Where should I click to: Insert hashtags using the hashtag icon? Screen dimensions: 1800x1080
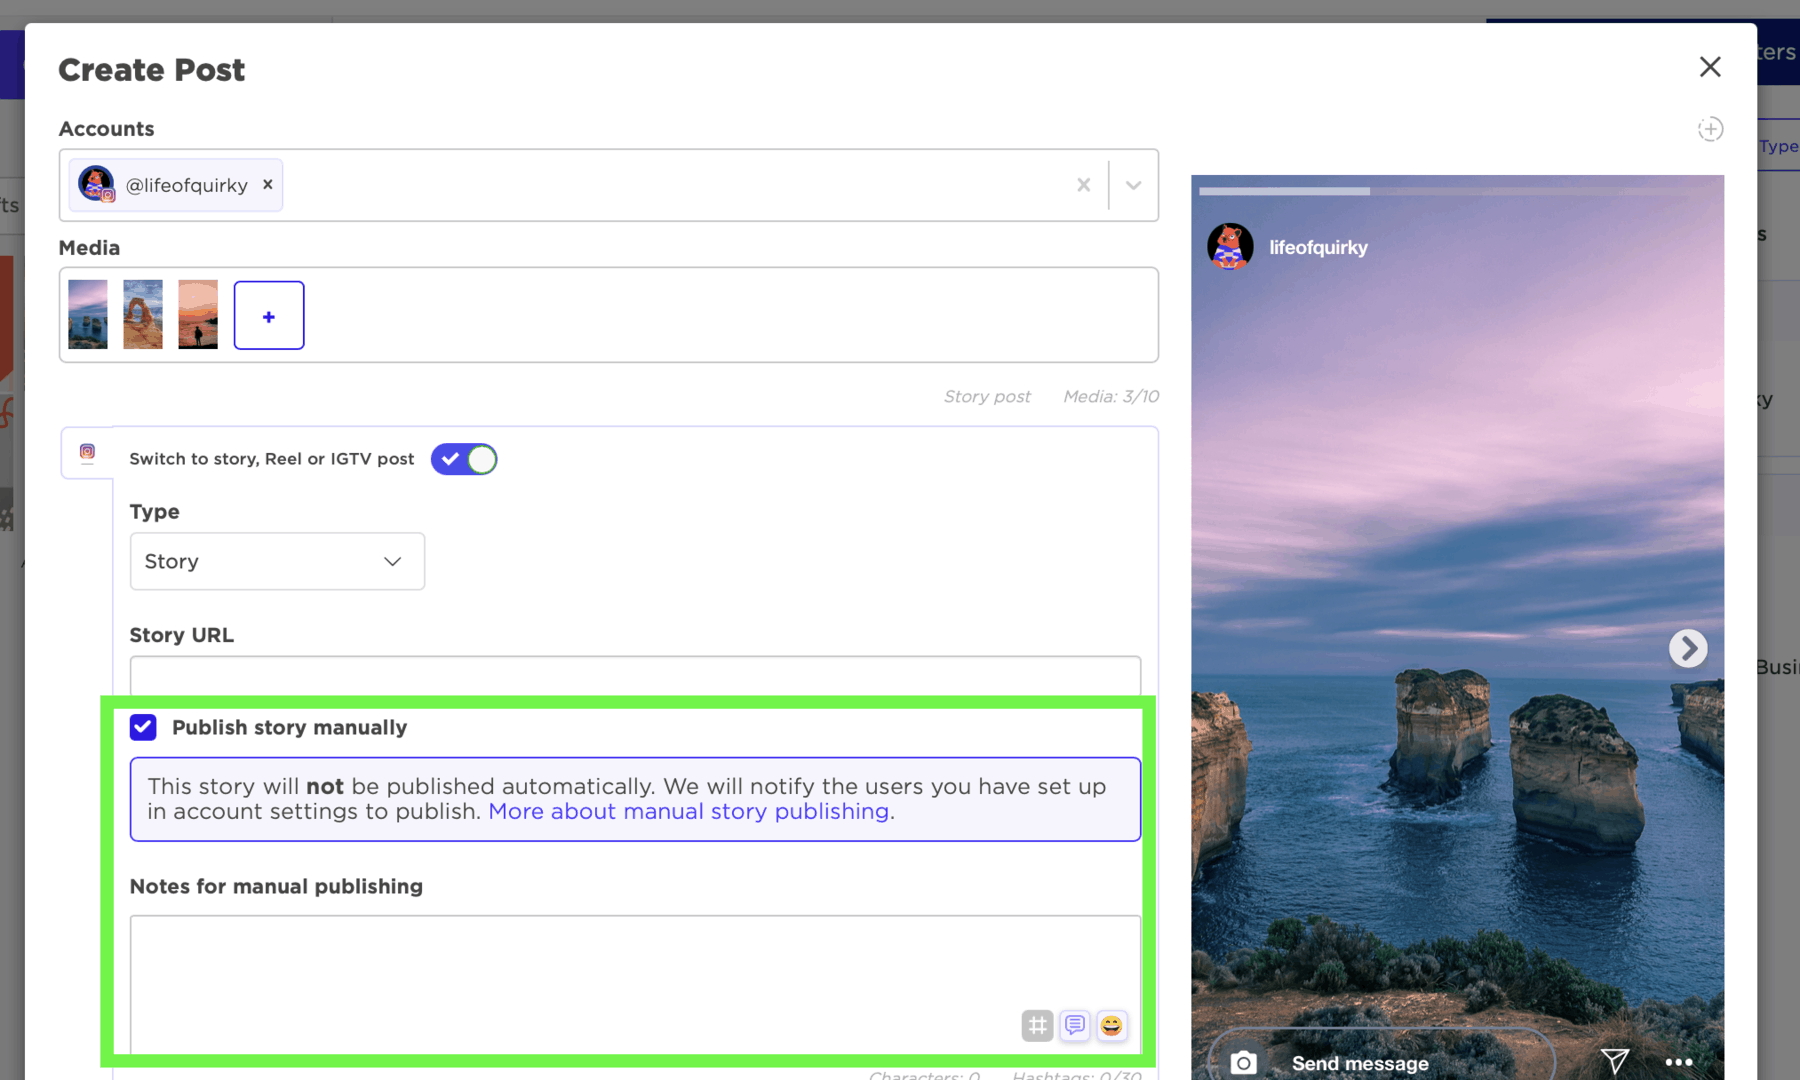1037,1025
